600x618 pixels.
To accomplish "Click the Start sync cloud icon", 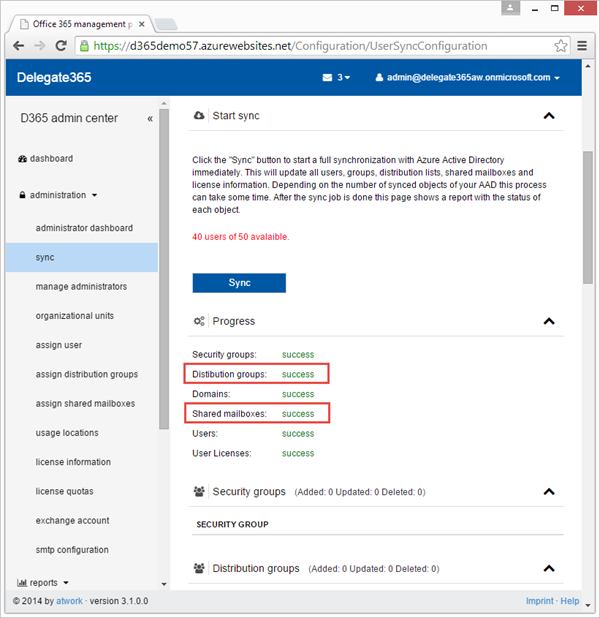I will [199, 115].
